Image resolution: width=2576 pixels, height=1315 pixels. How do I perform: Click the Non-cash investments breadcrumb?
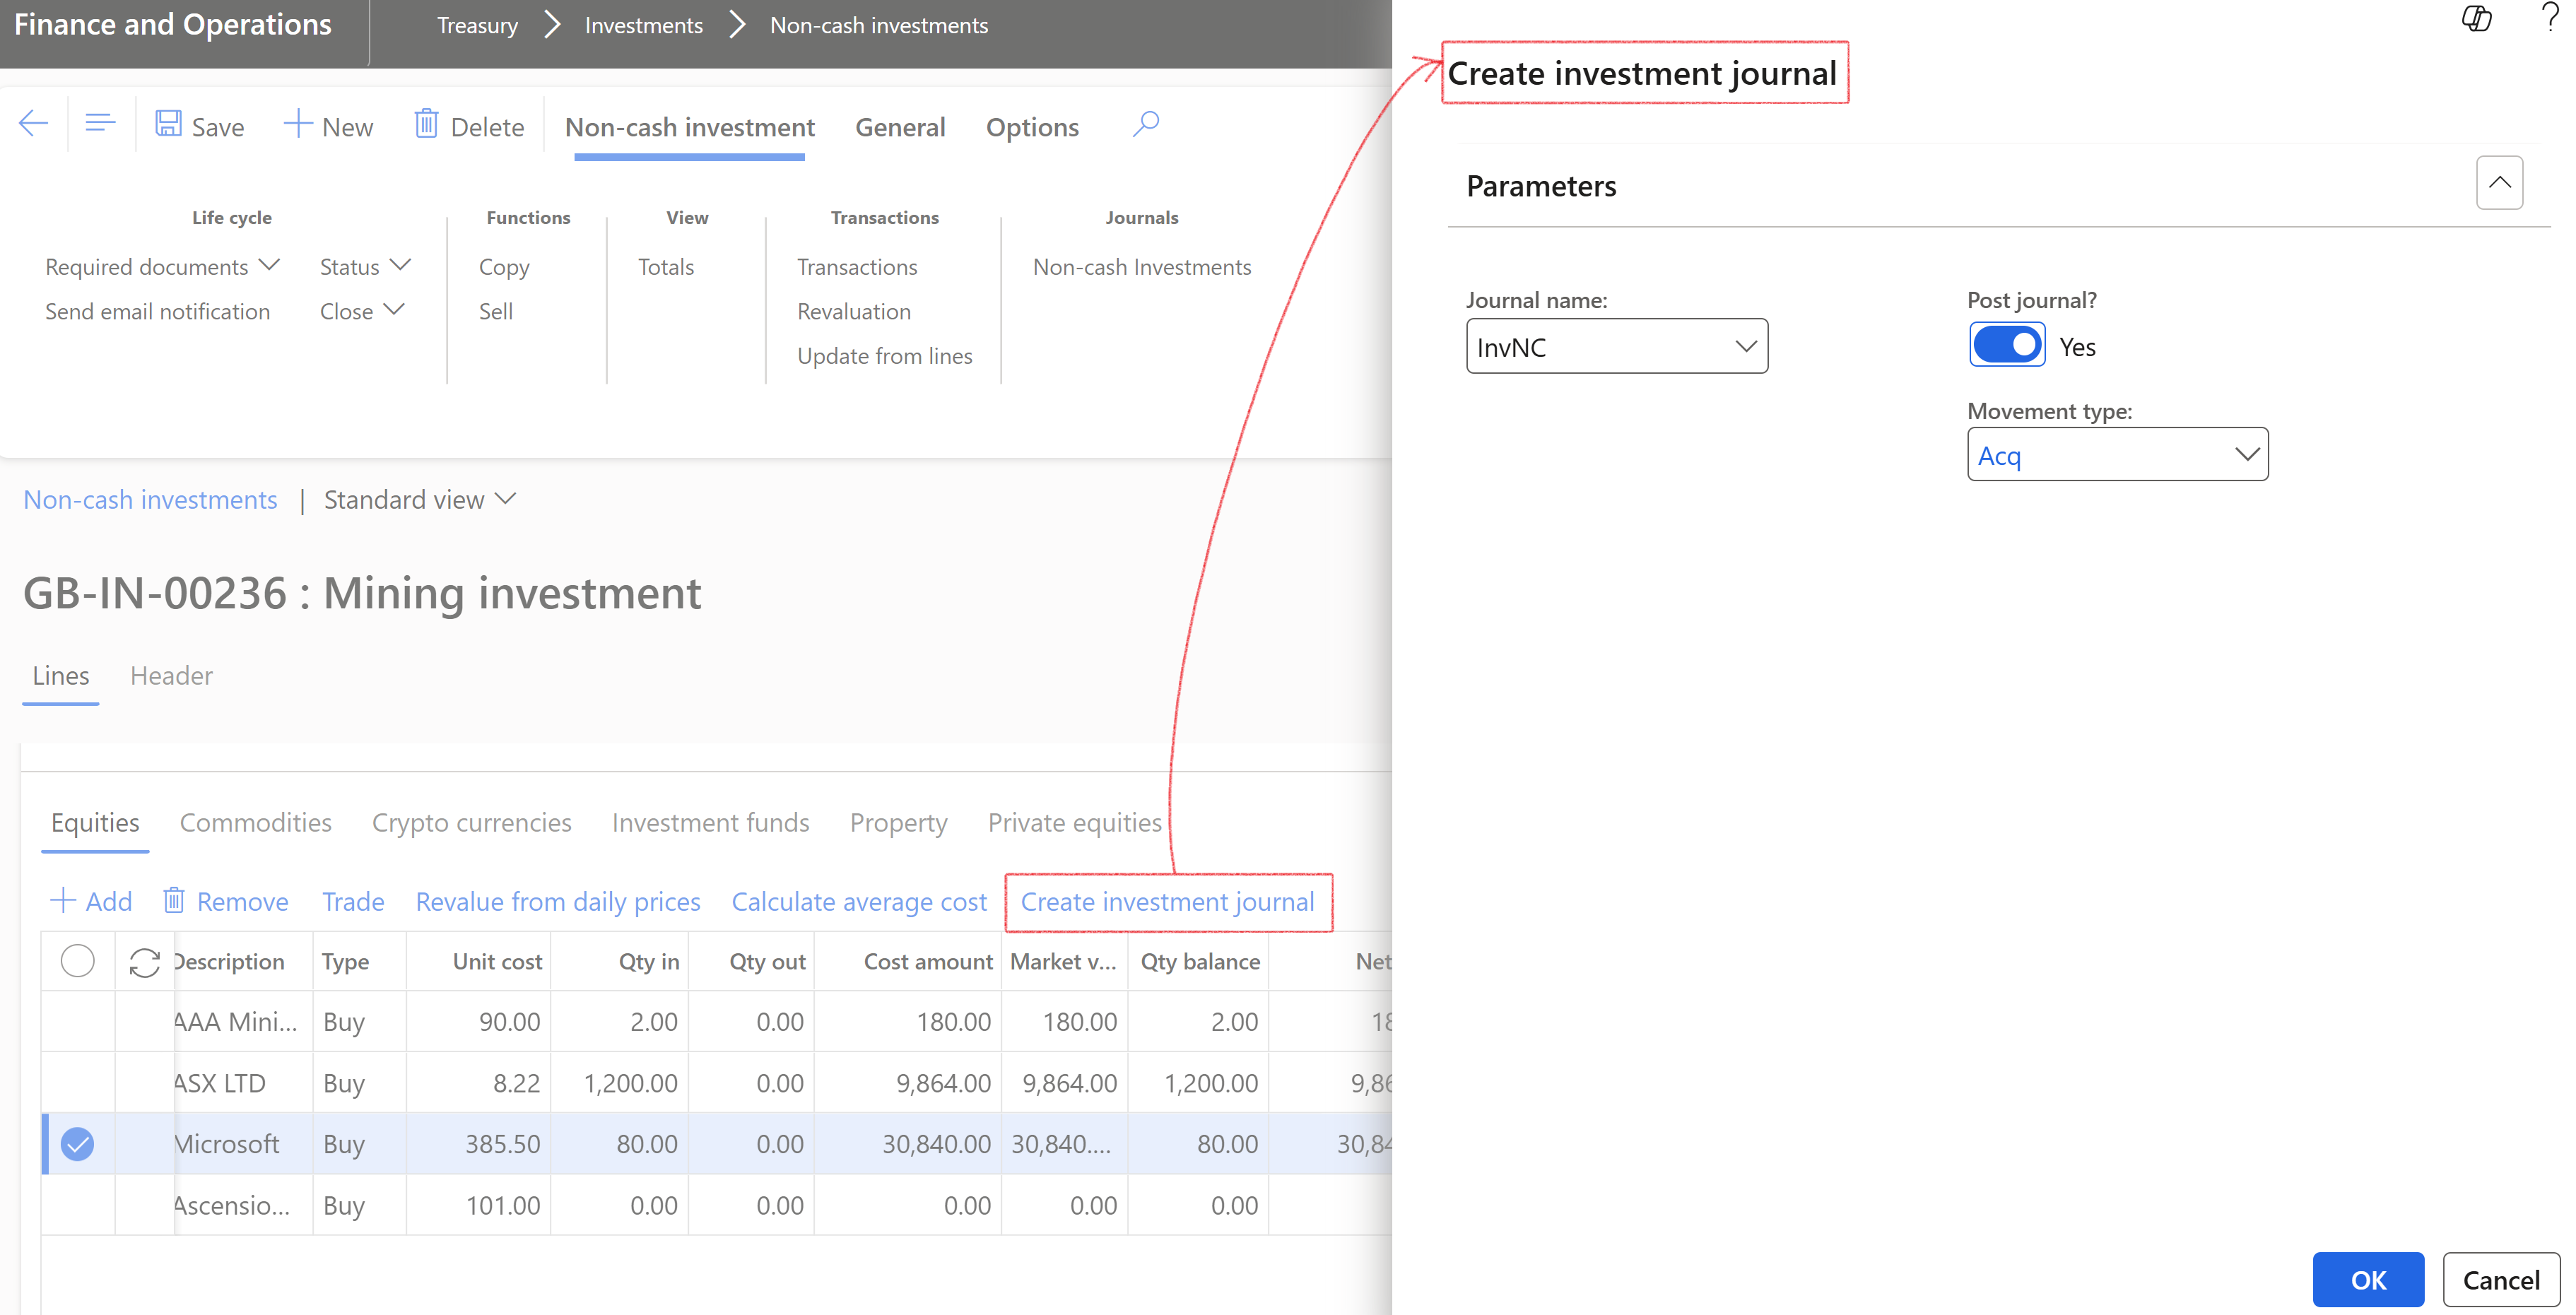tap(879, 26)
